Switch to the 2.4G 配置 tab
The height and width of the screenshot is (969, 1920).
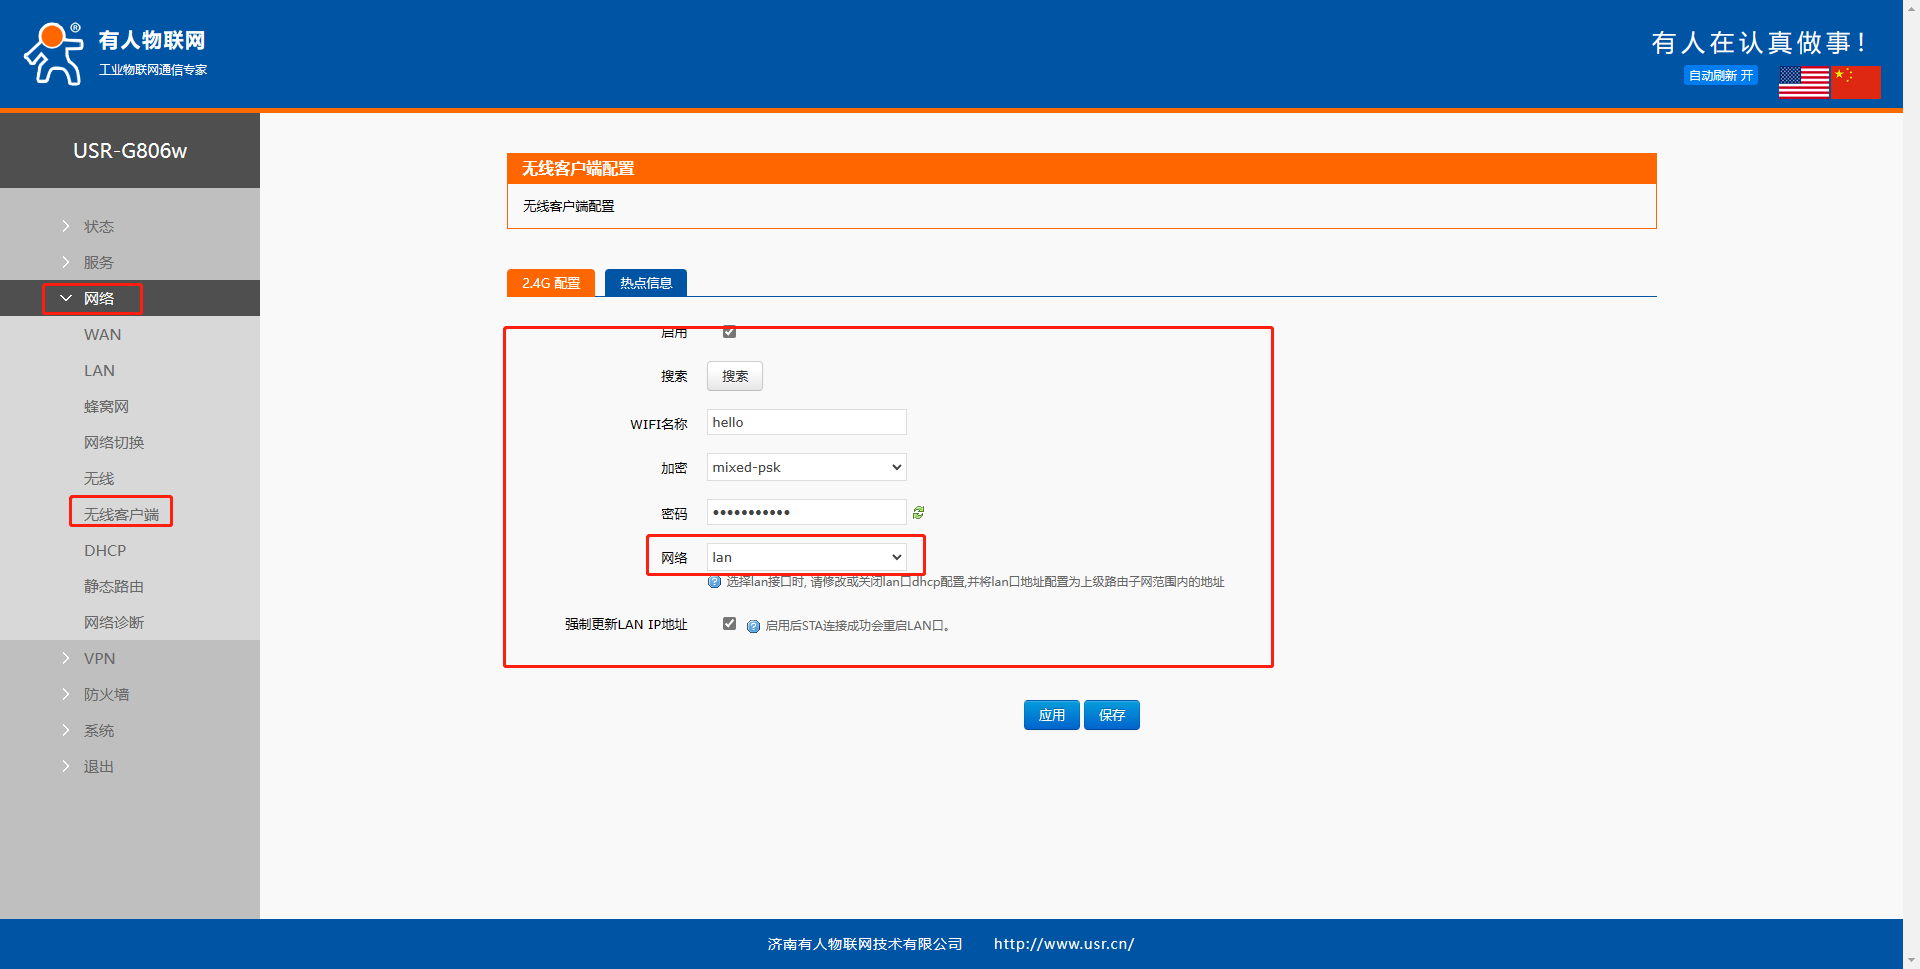(551, 283)
